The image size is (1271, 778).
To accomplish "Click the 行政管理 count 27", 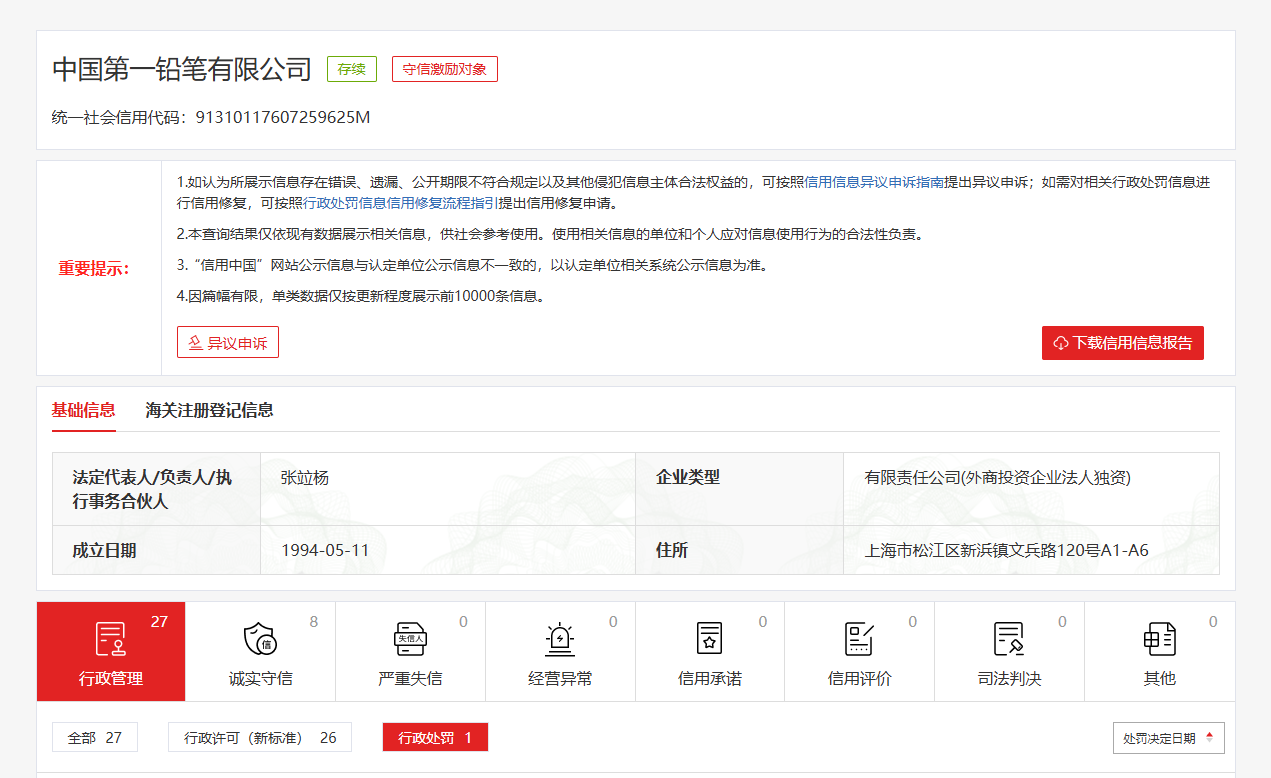I will click(x=160, y=622).
